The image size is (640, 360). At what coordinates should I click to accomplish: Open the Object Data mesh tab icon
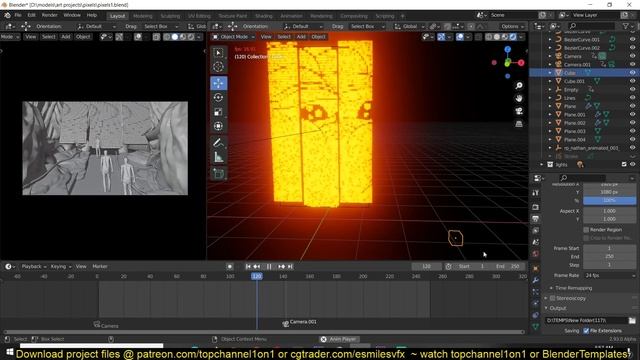click(536, 327)
